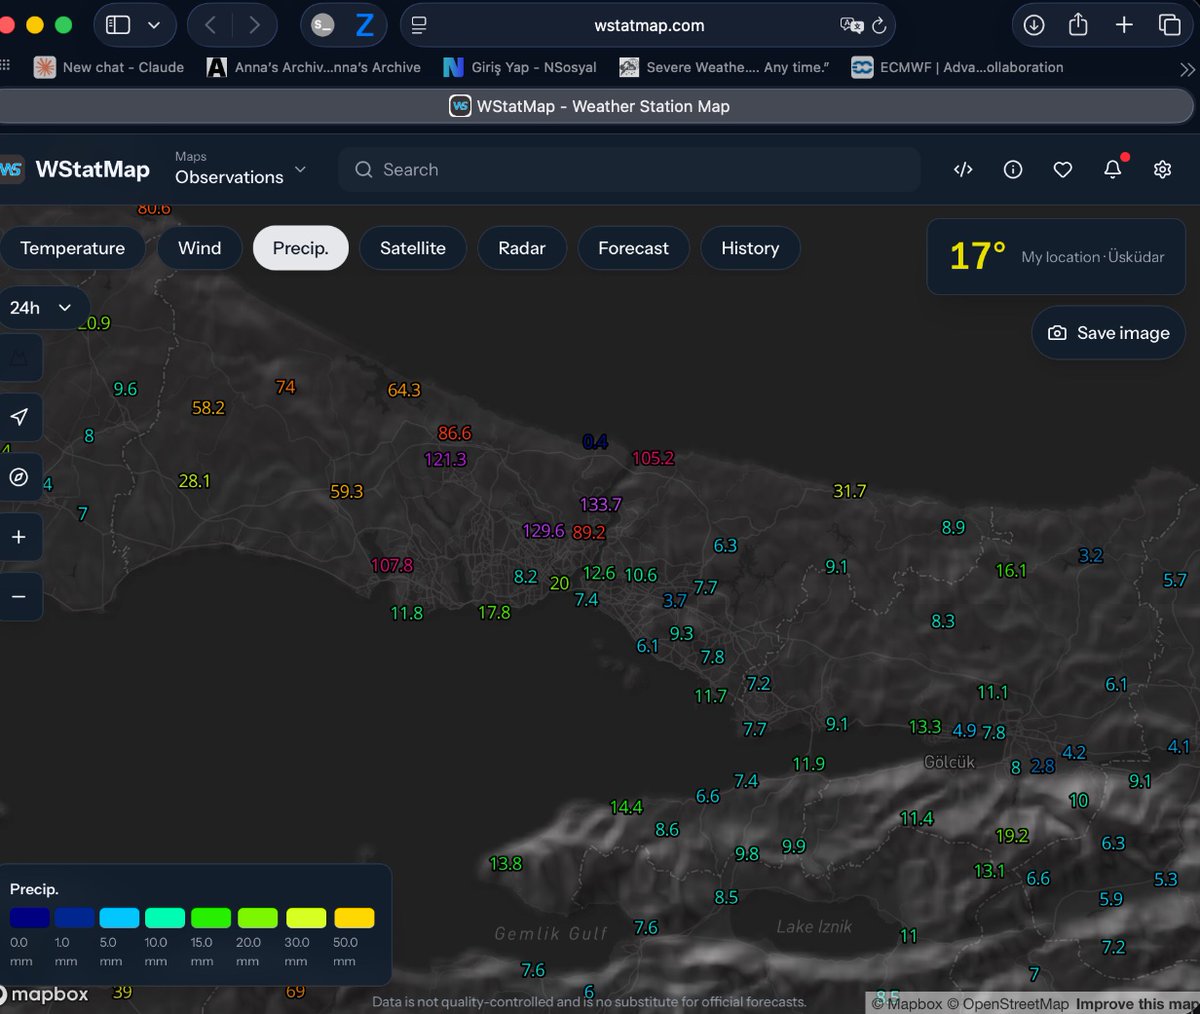Viewport: 1200px width, 1014px height.
Task: Click the 133.7 station value on map
Action: coord(600,505)
